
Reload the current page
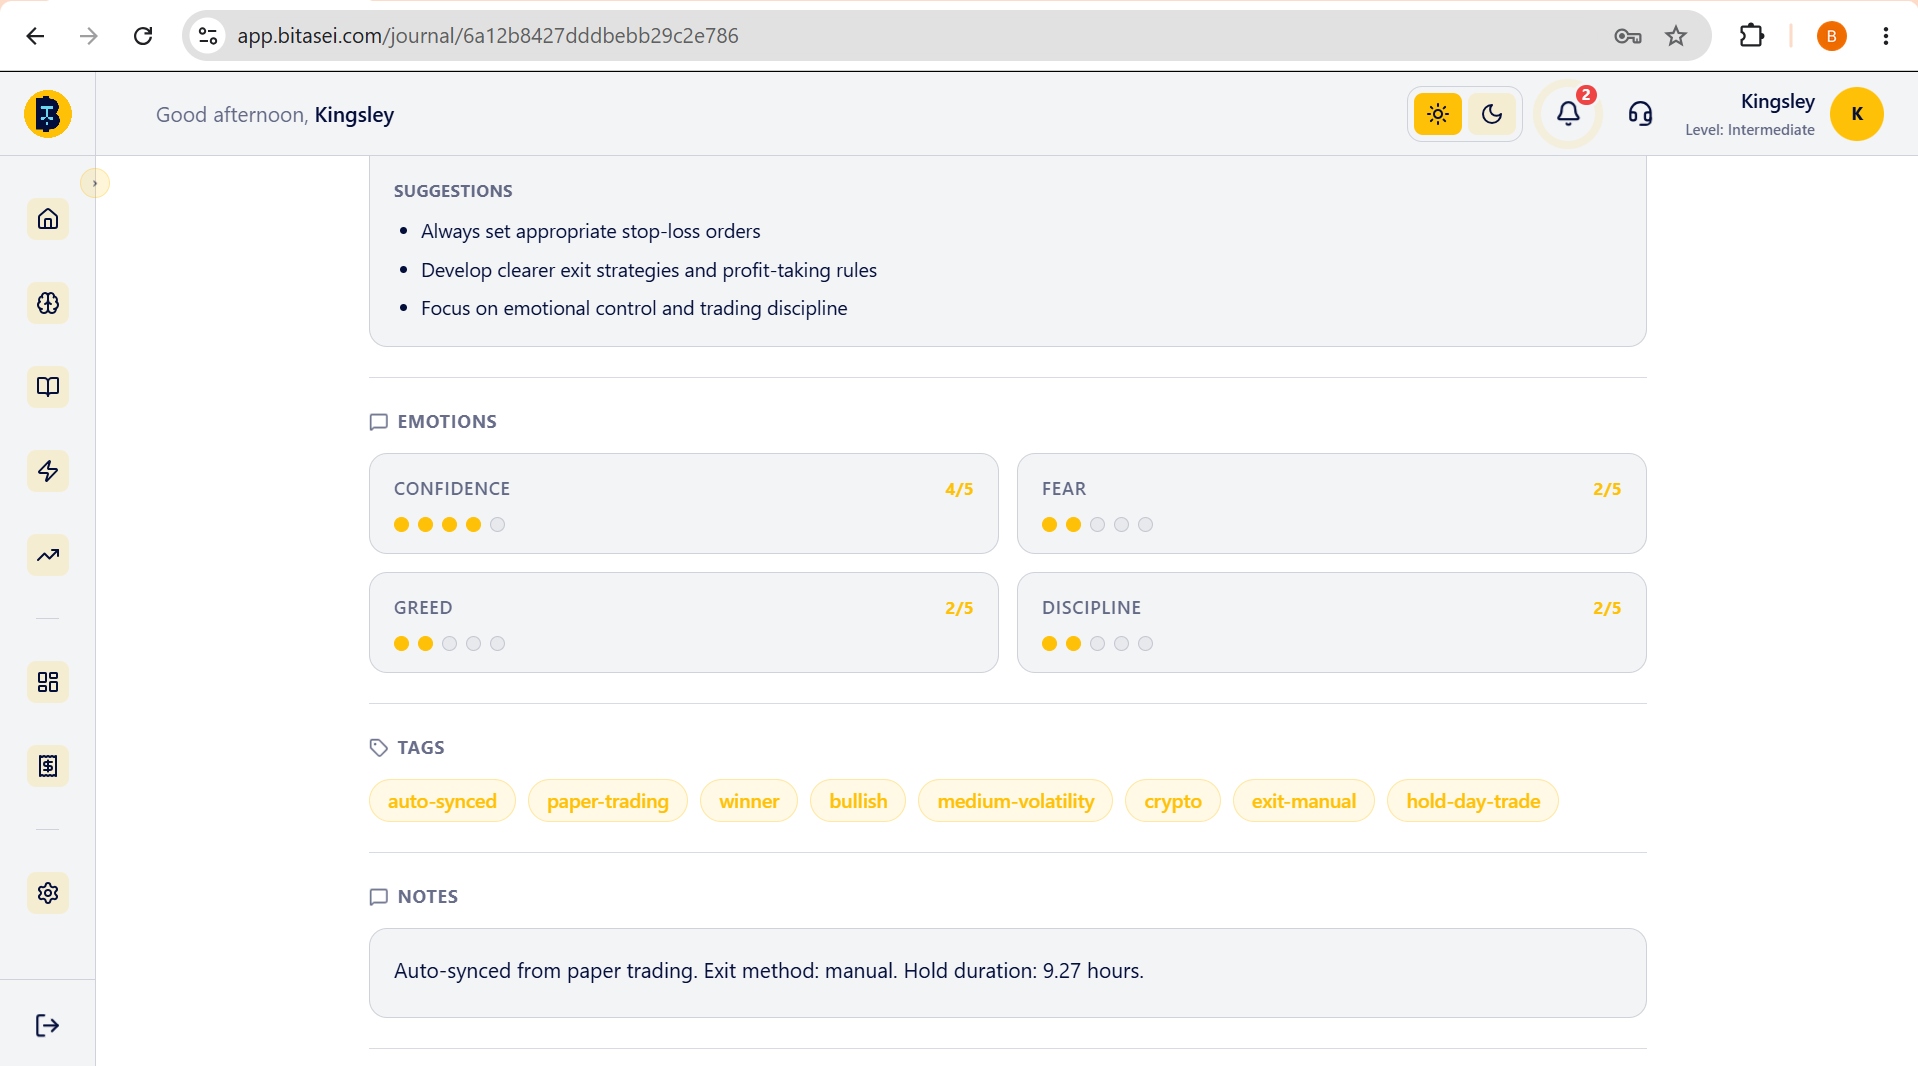(143, 36)
